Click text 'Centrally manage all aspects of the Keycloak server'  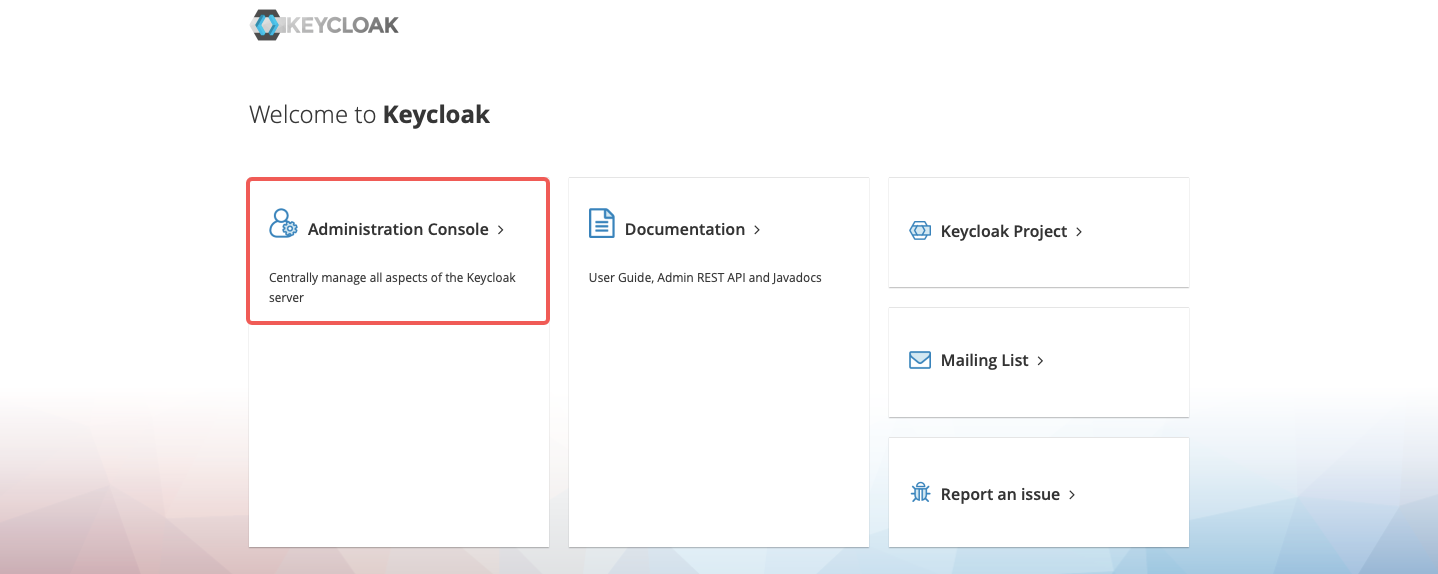(x=392, y=287)
